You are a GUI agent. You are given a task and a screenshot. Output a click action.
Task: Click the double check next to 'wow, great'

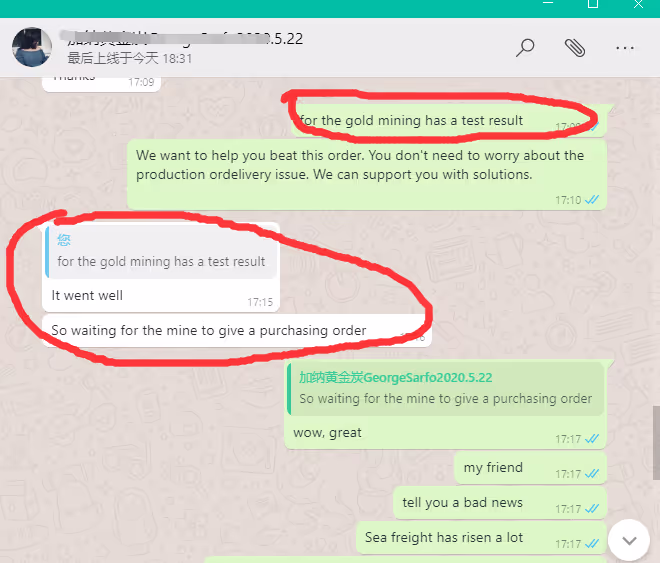(592, 439)
